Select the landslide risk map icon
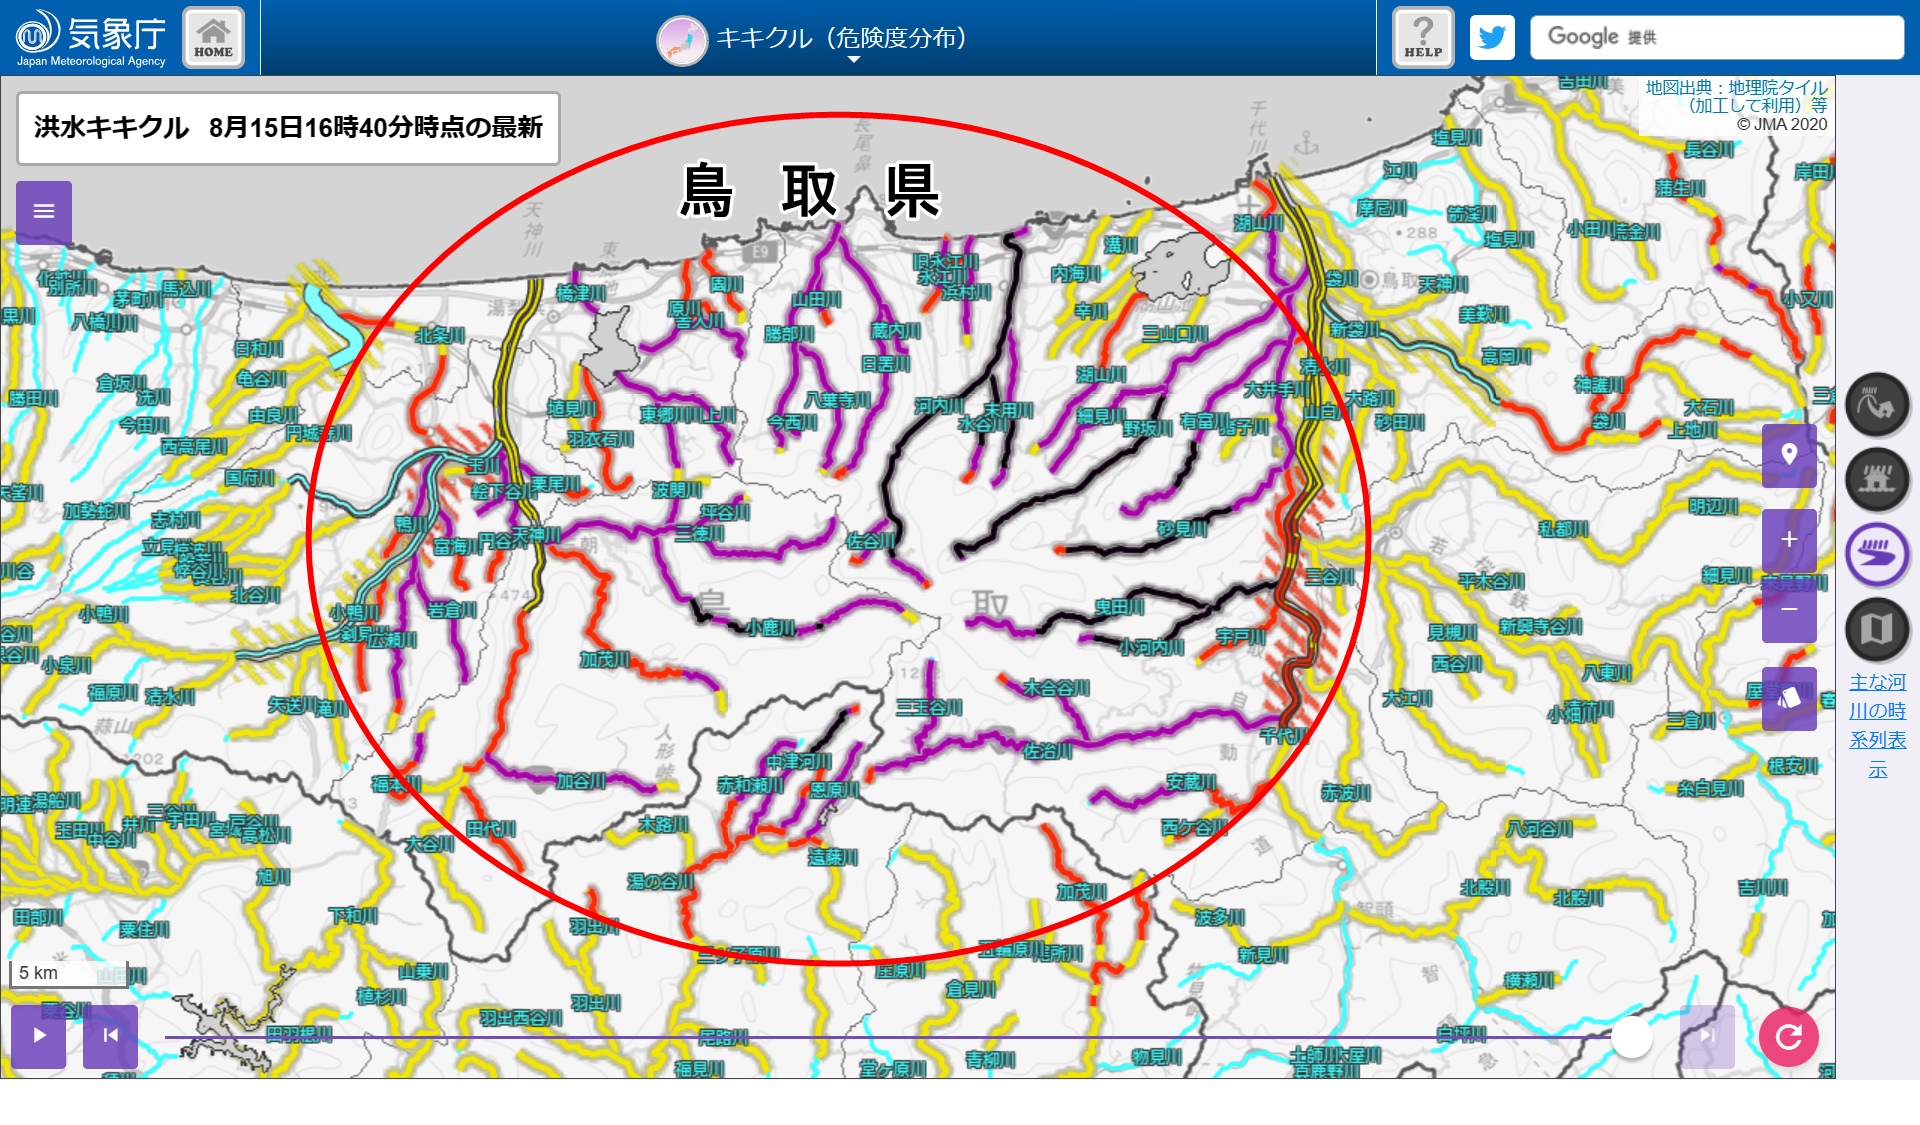 pyautogui.click(x=1877, y=405)
